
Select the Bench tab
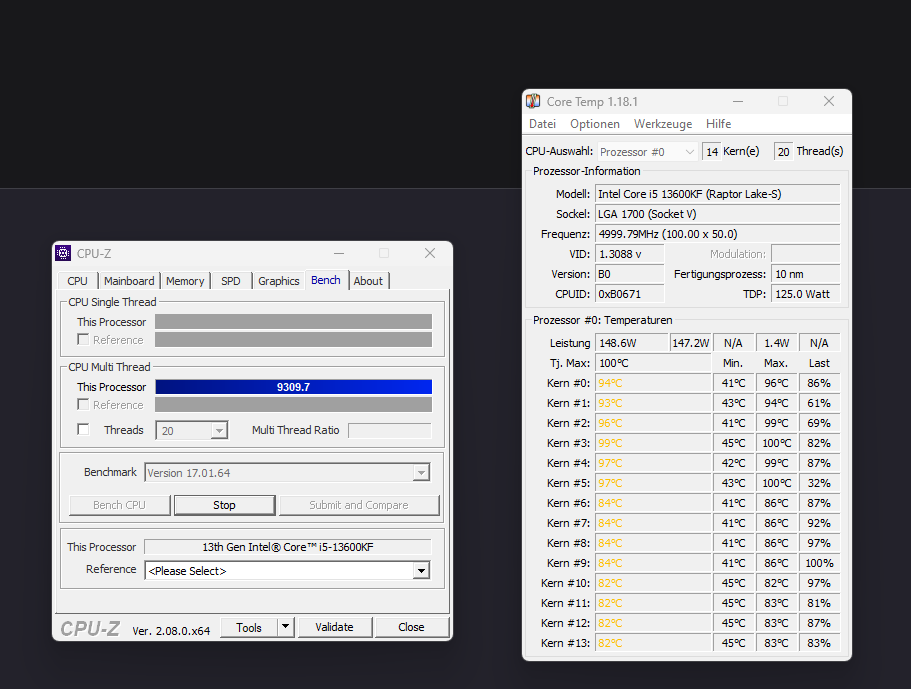325,280
